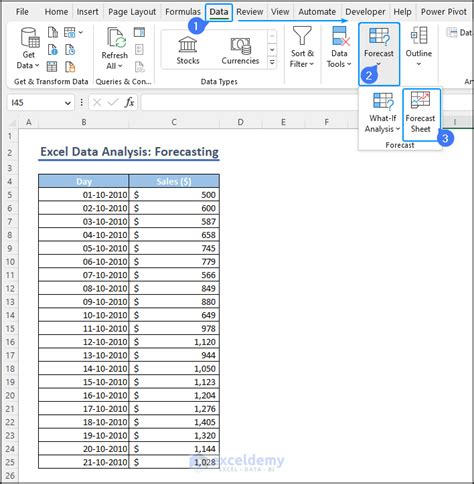Switch to the Page Layout tab
This screenshot has height=484, width=474.
(x=132, y=12)
